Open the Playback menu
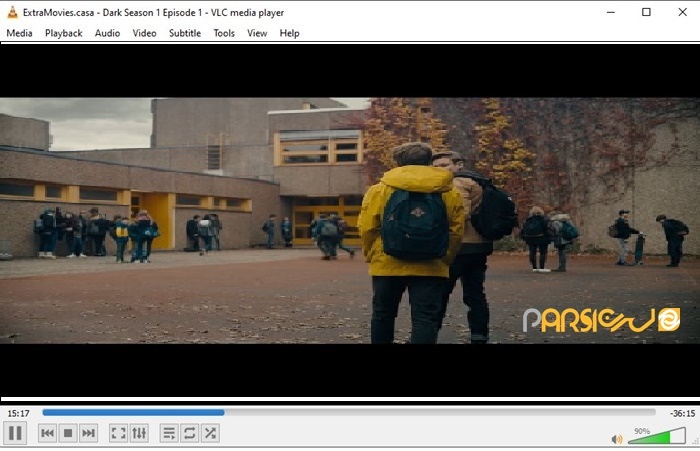Image resolution: width=700 pixels, height=451 pixels. click(63, 33)
